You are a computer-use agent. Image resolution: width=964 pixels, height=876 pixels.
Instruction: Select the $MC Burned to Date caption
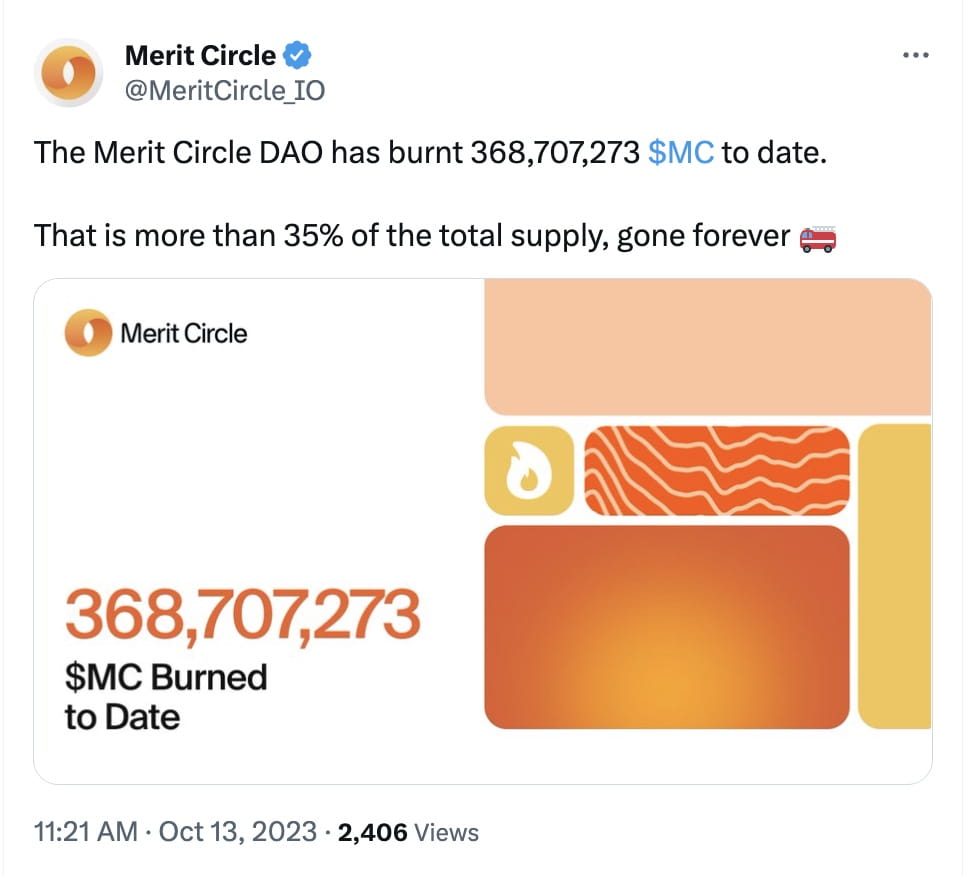(166, 696)
